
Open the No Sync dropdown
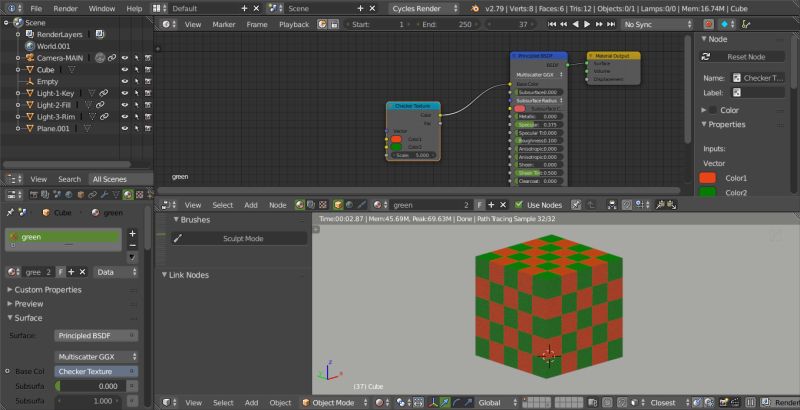click(x=658, y=24)
